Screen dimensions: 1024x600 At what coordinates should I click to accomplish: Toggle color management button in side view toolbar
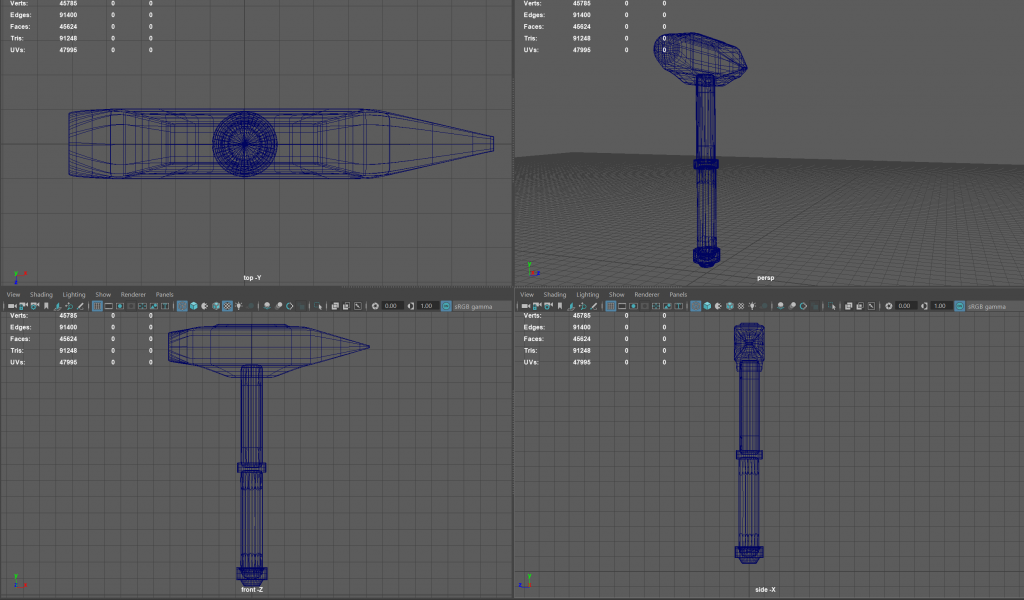tap(959, 306)
